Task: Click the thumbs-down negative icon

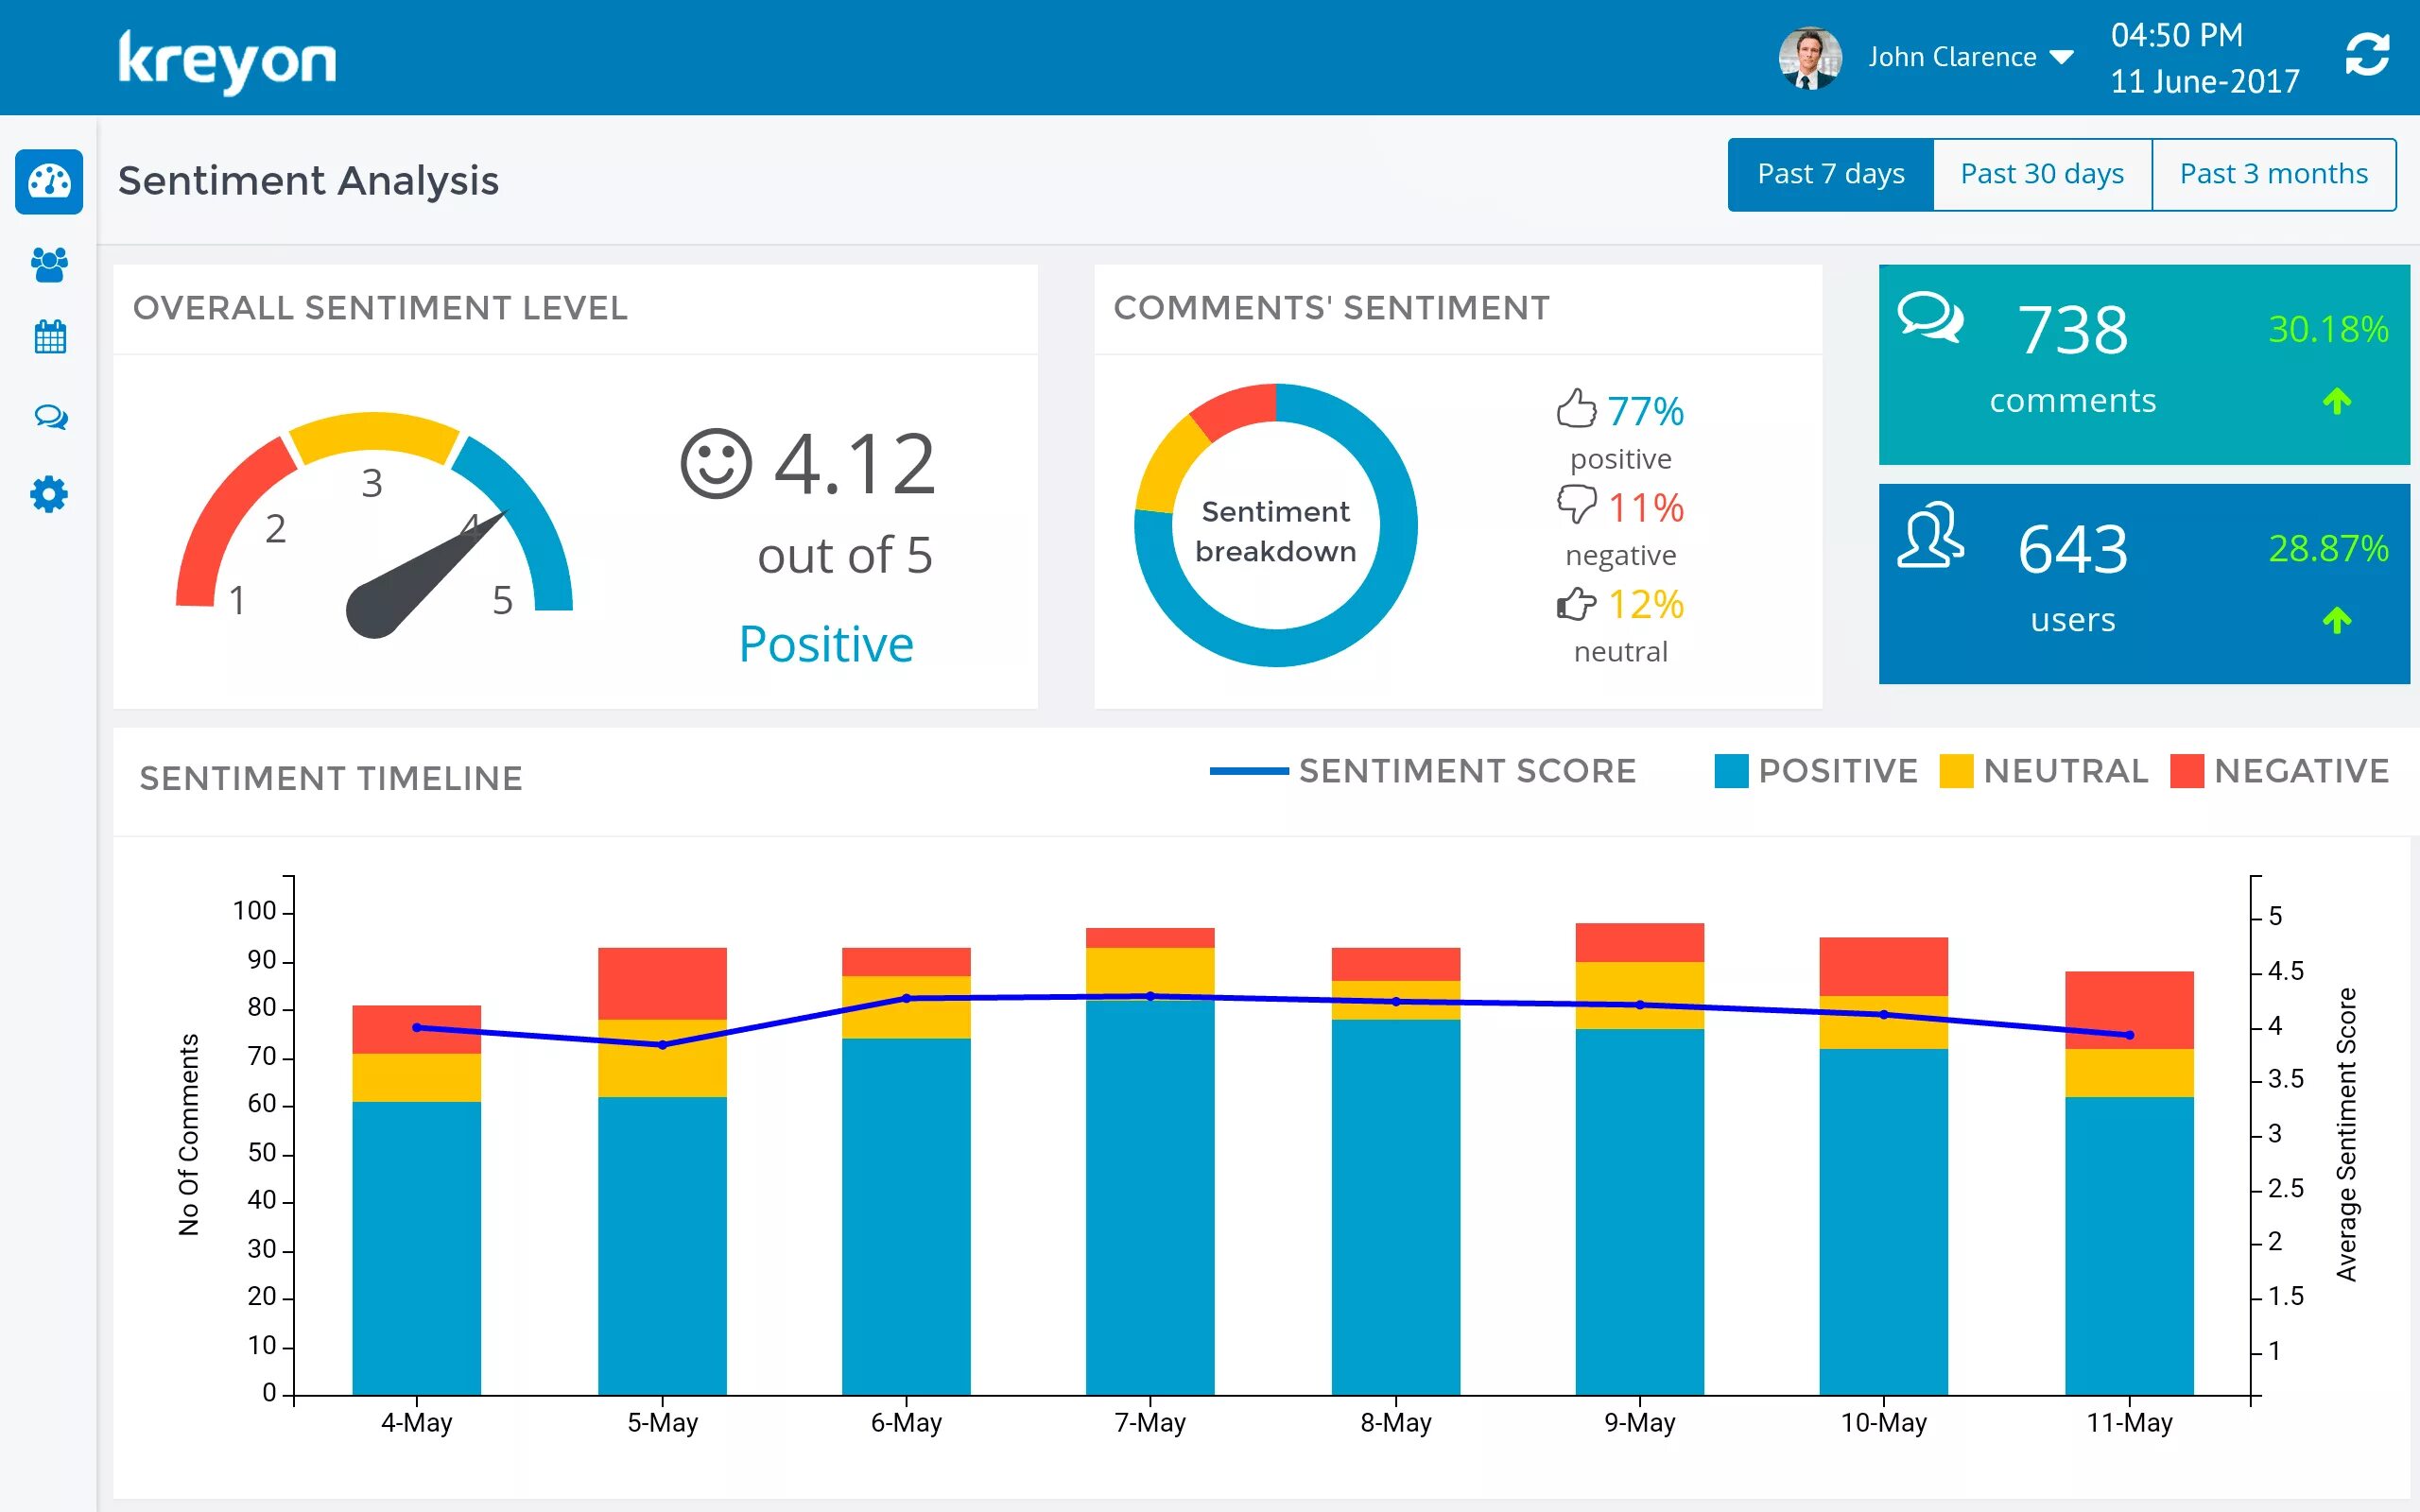Action: [x=1576, y=504]
